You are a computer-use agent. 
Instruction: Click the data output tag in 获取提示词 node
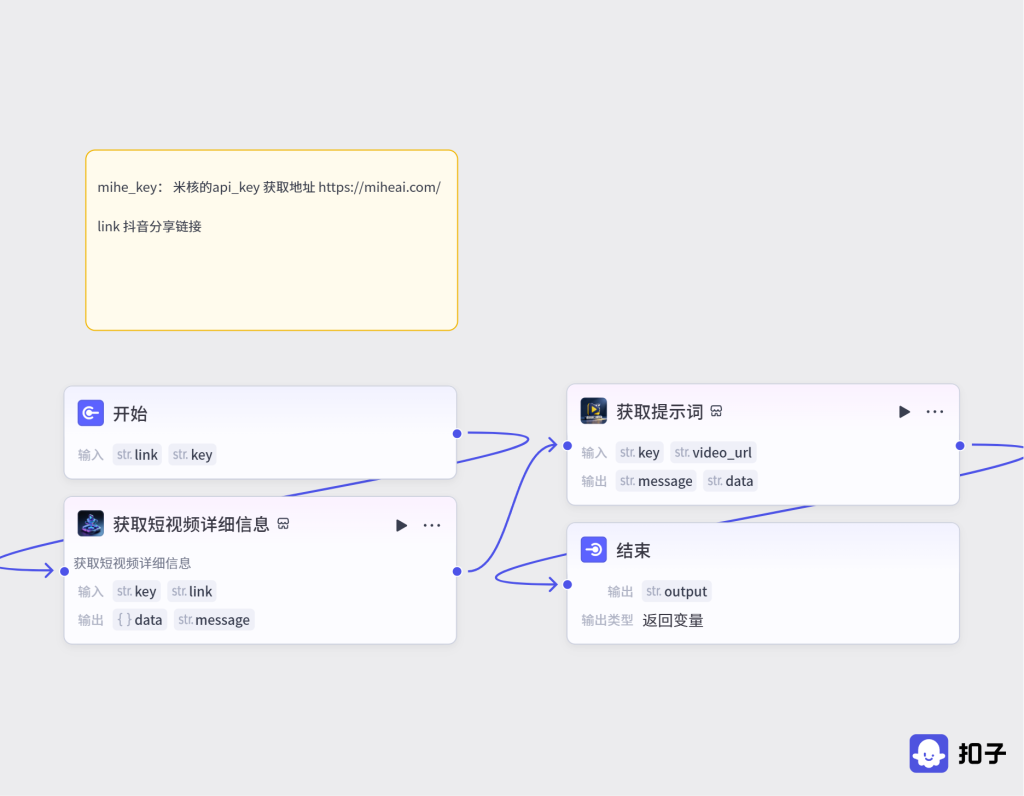coord(730,481)
